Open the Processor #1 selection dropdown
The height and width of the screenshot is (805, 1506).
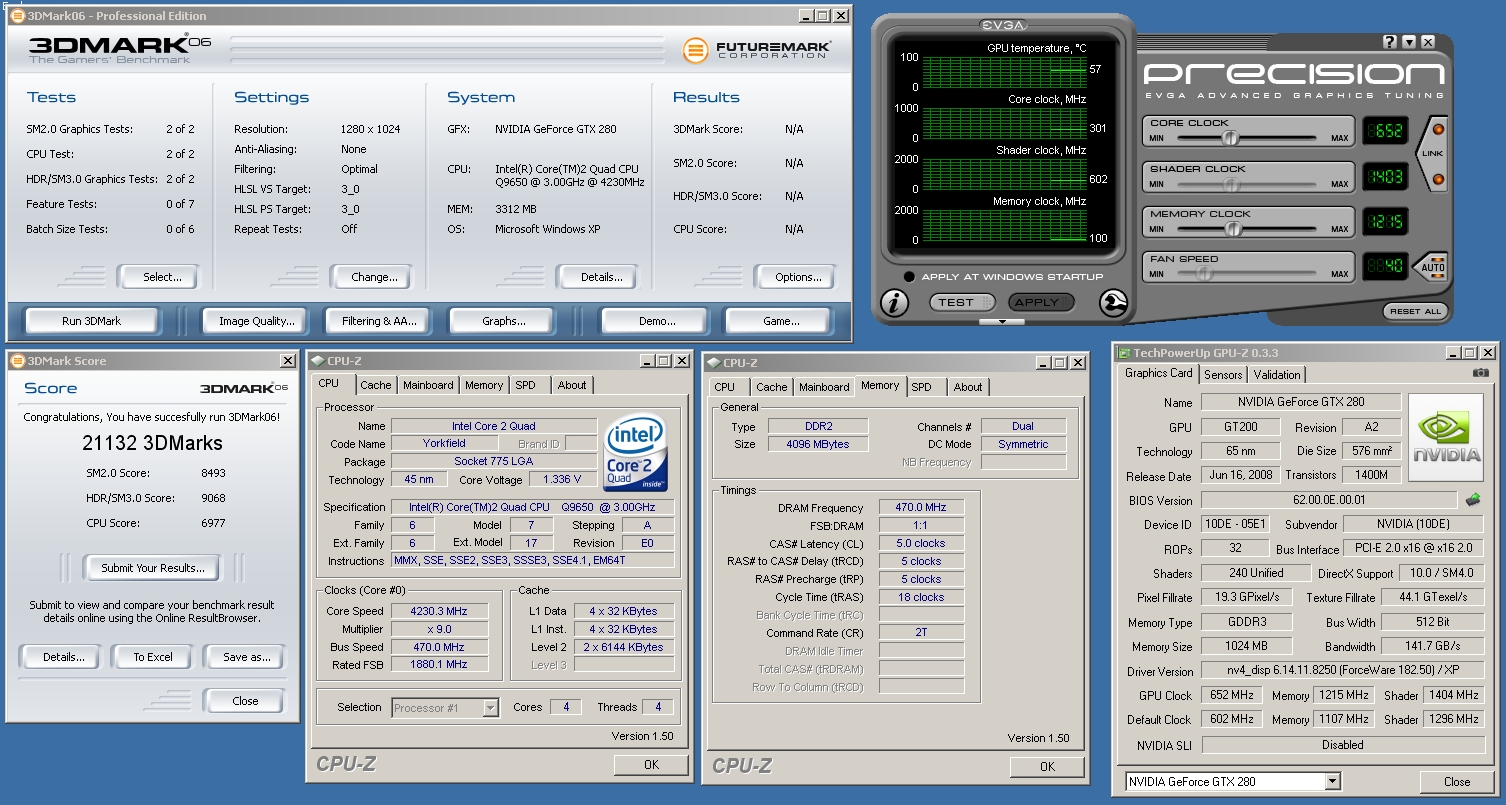click(490, 708)
